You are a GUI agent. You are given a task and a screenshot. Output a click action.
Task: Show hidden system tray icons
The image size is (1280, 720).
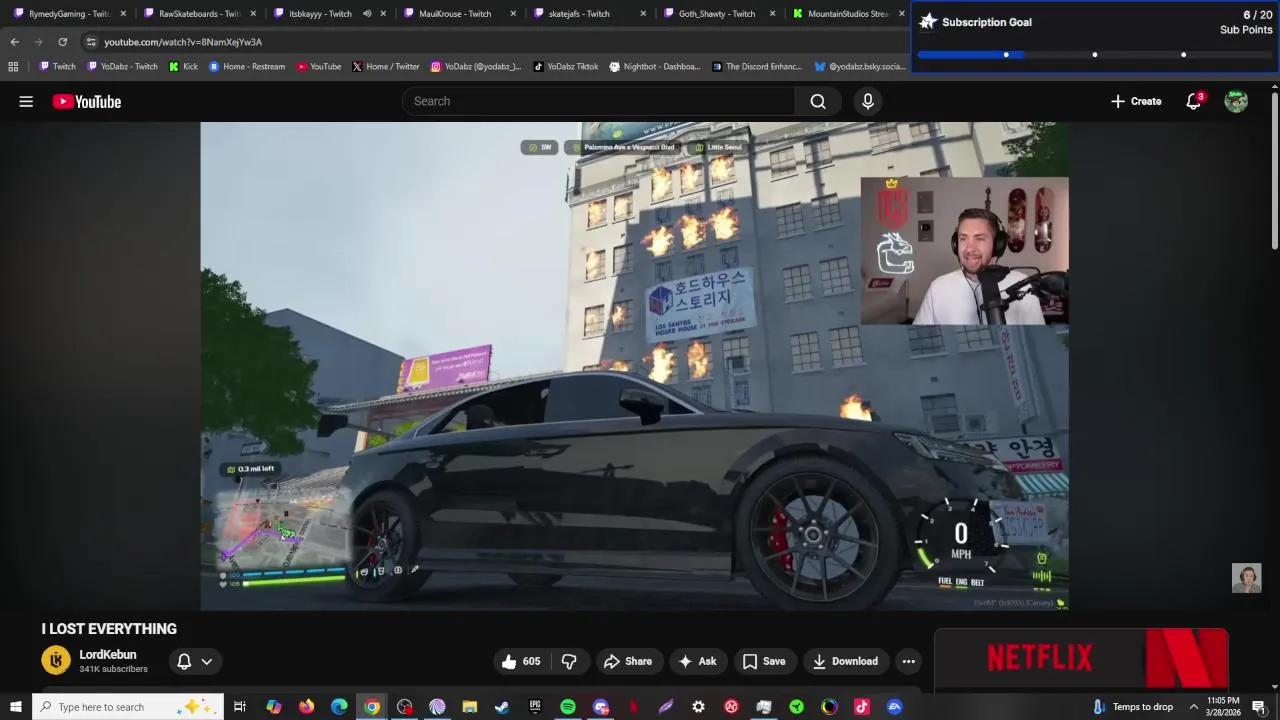point(1193,707)
